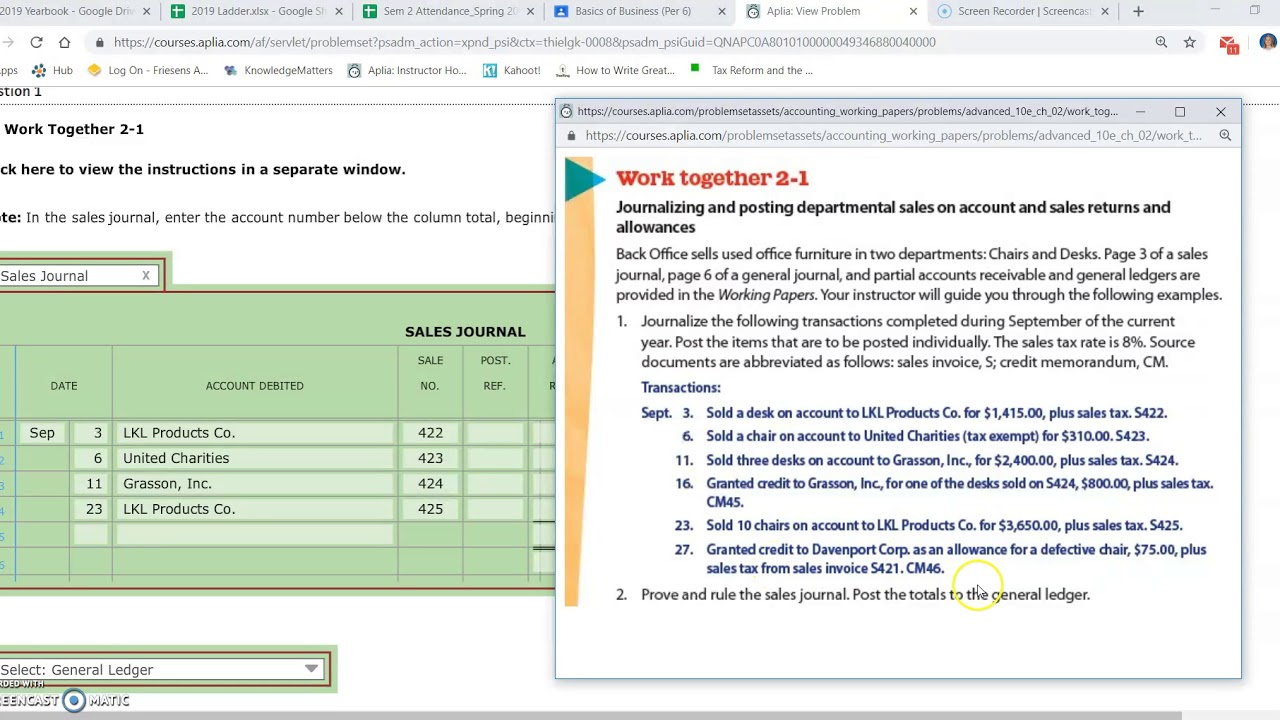Click the sale number 424 field

pos(430,483)
